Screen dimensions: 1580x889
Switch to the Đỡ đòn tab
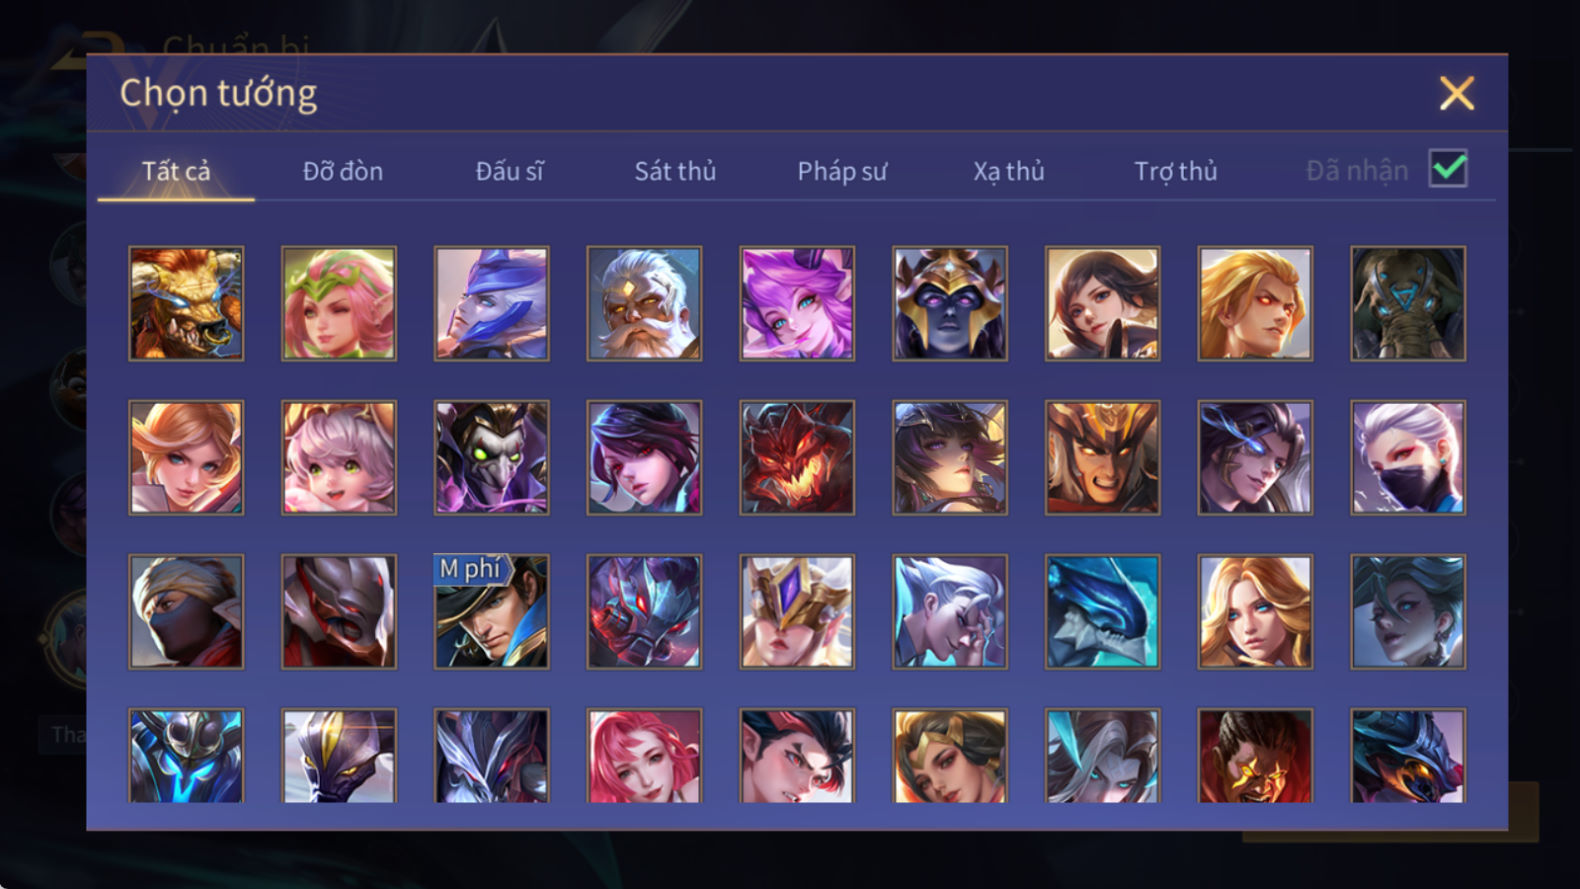coord(343,171)
